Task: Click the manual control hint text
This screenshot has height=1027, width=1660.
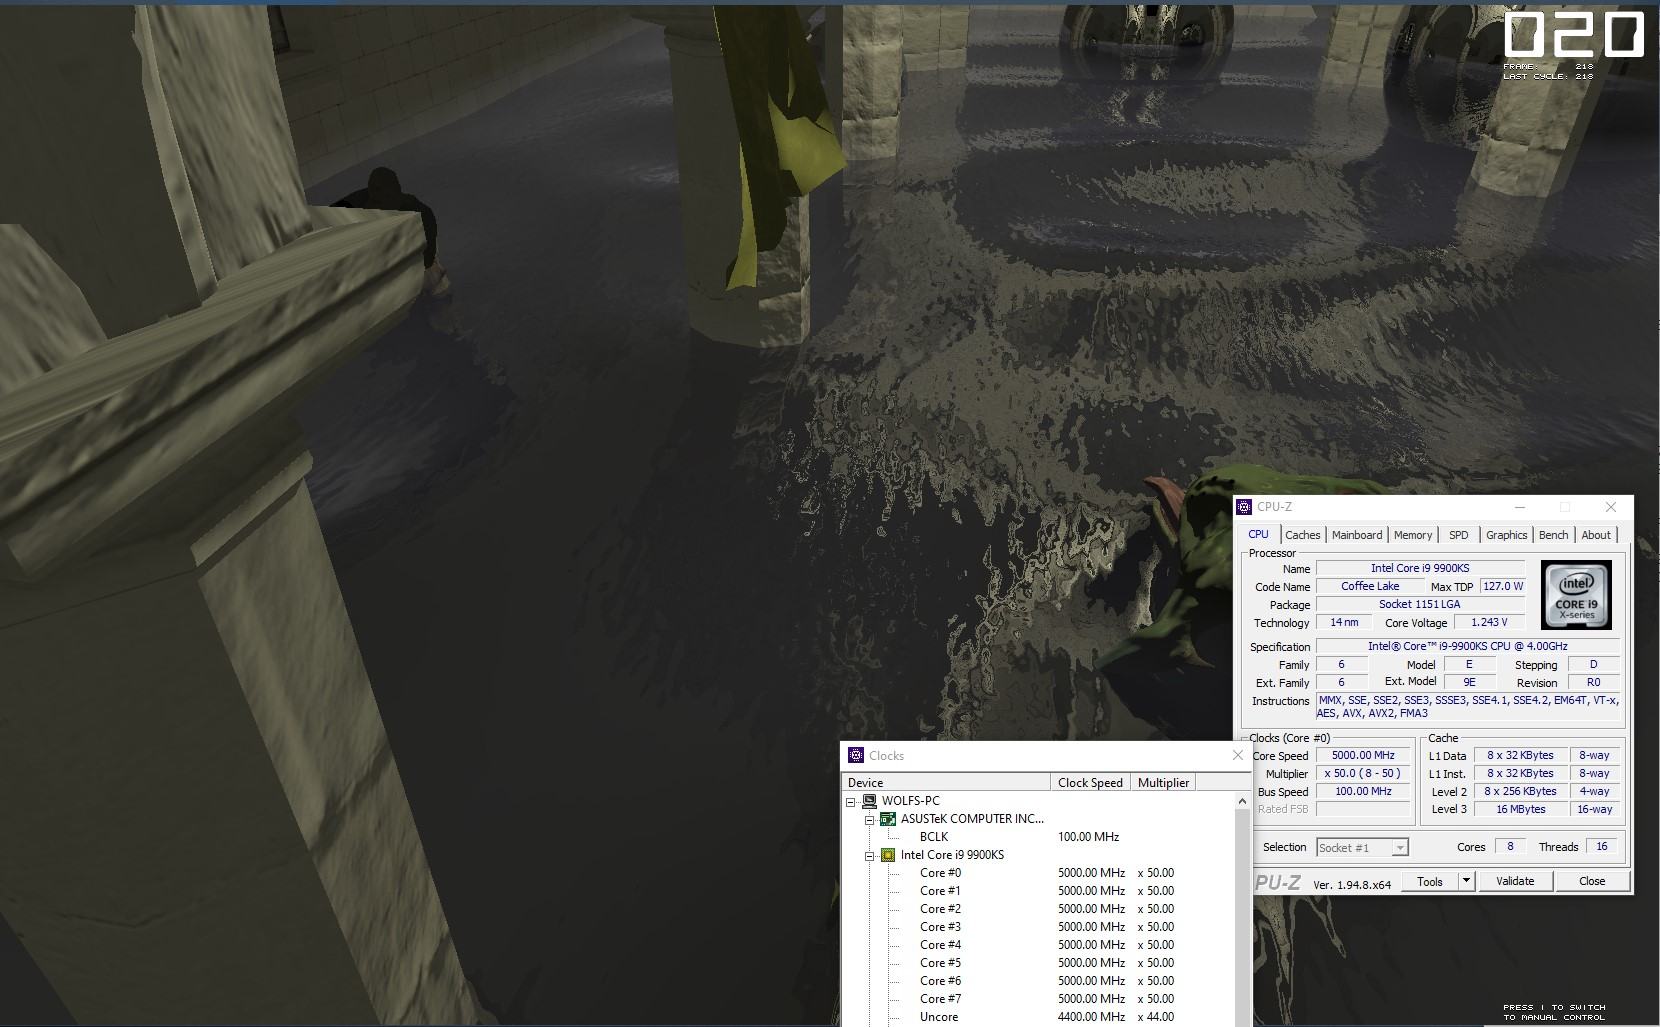Action: [1554, 1012]
